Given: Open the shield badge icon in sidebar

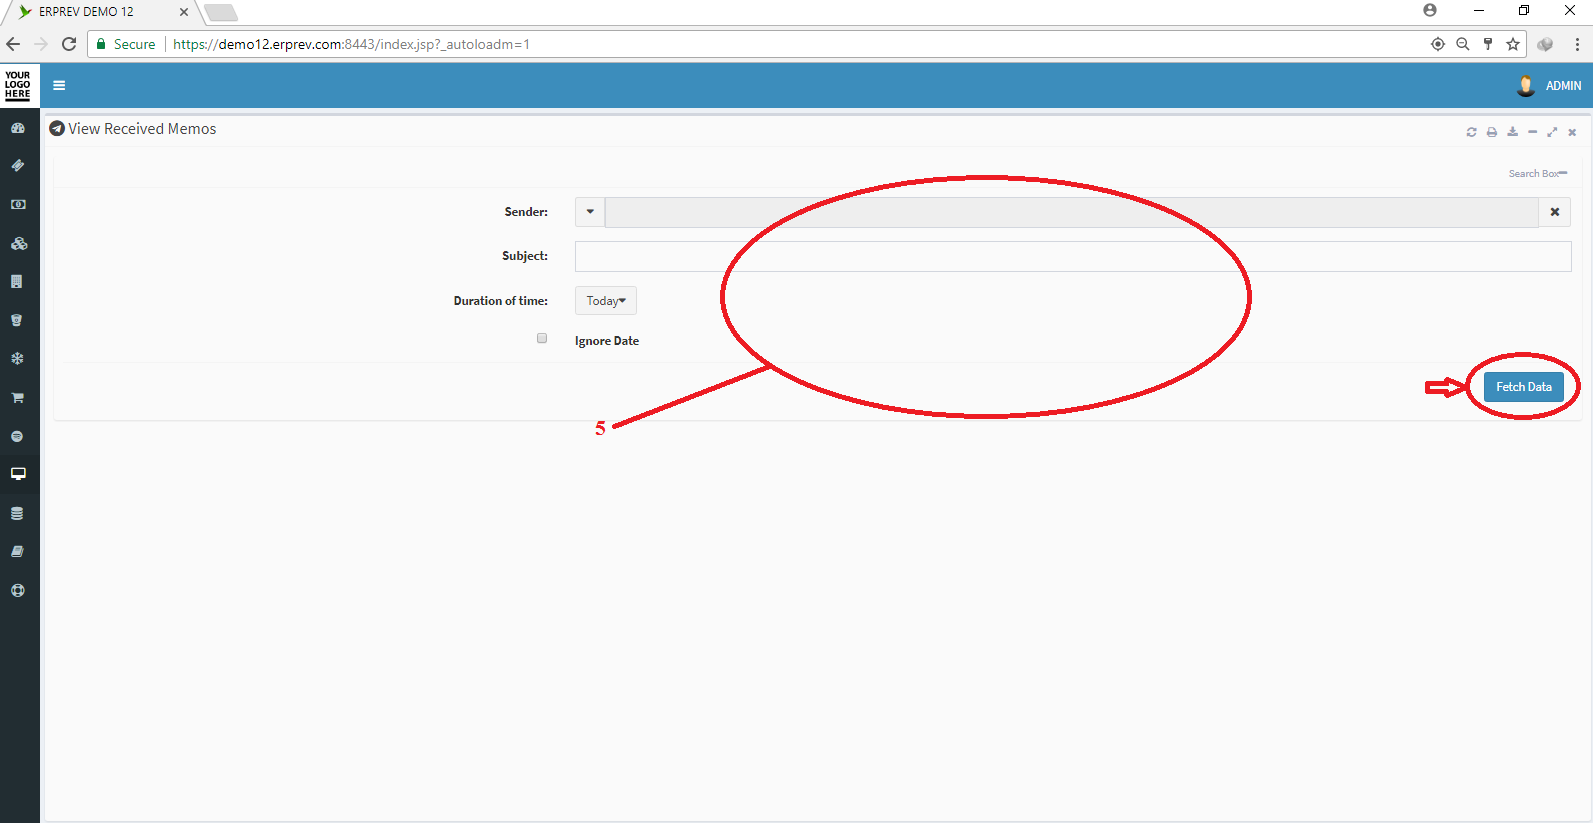Looking at the screenshot, I should click(x=17, y=320).
